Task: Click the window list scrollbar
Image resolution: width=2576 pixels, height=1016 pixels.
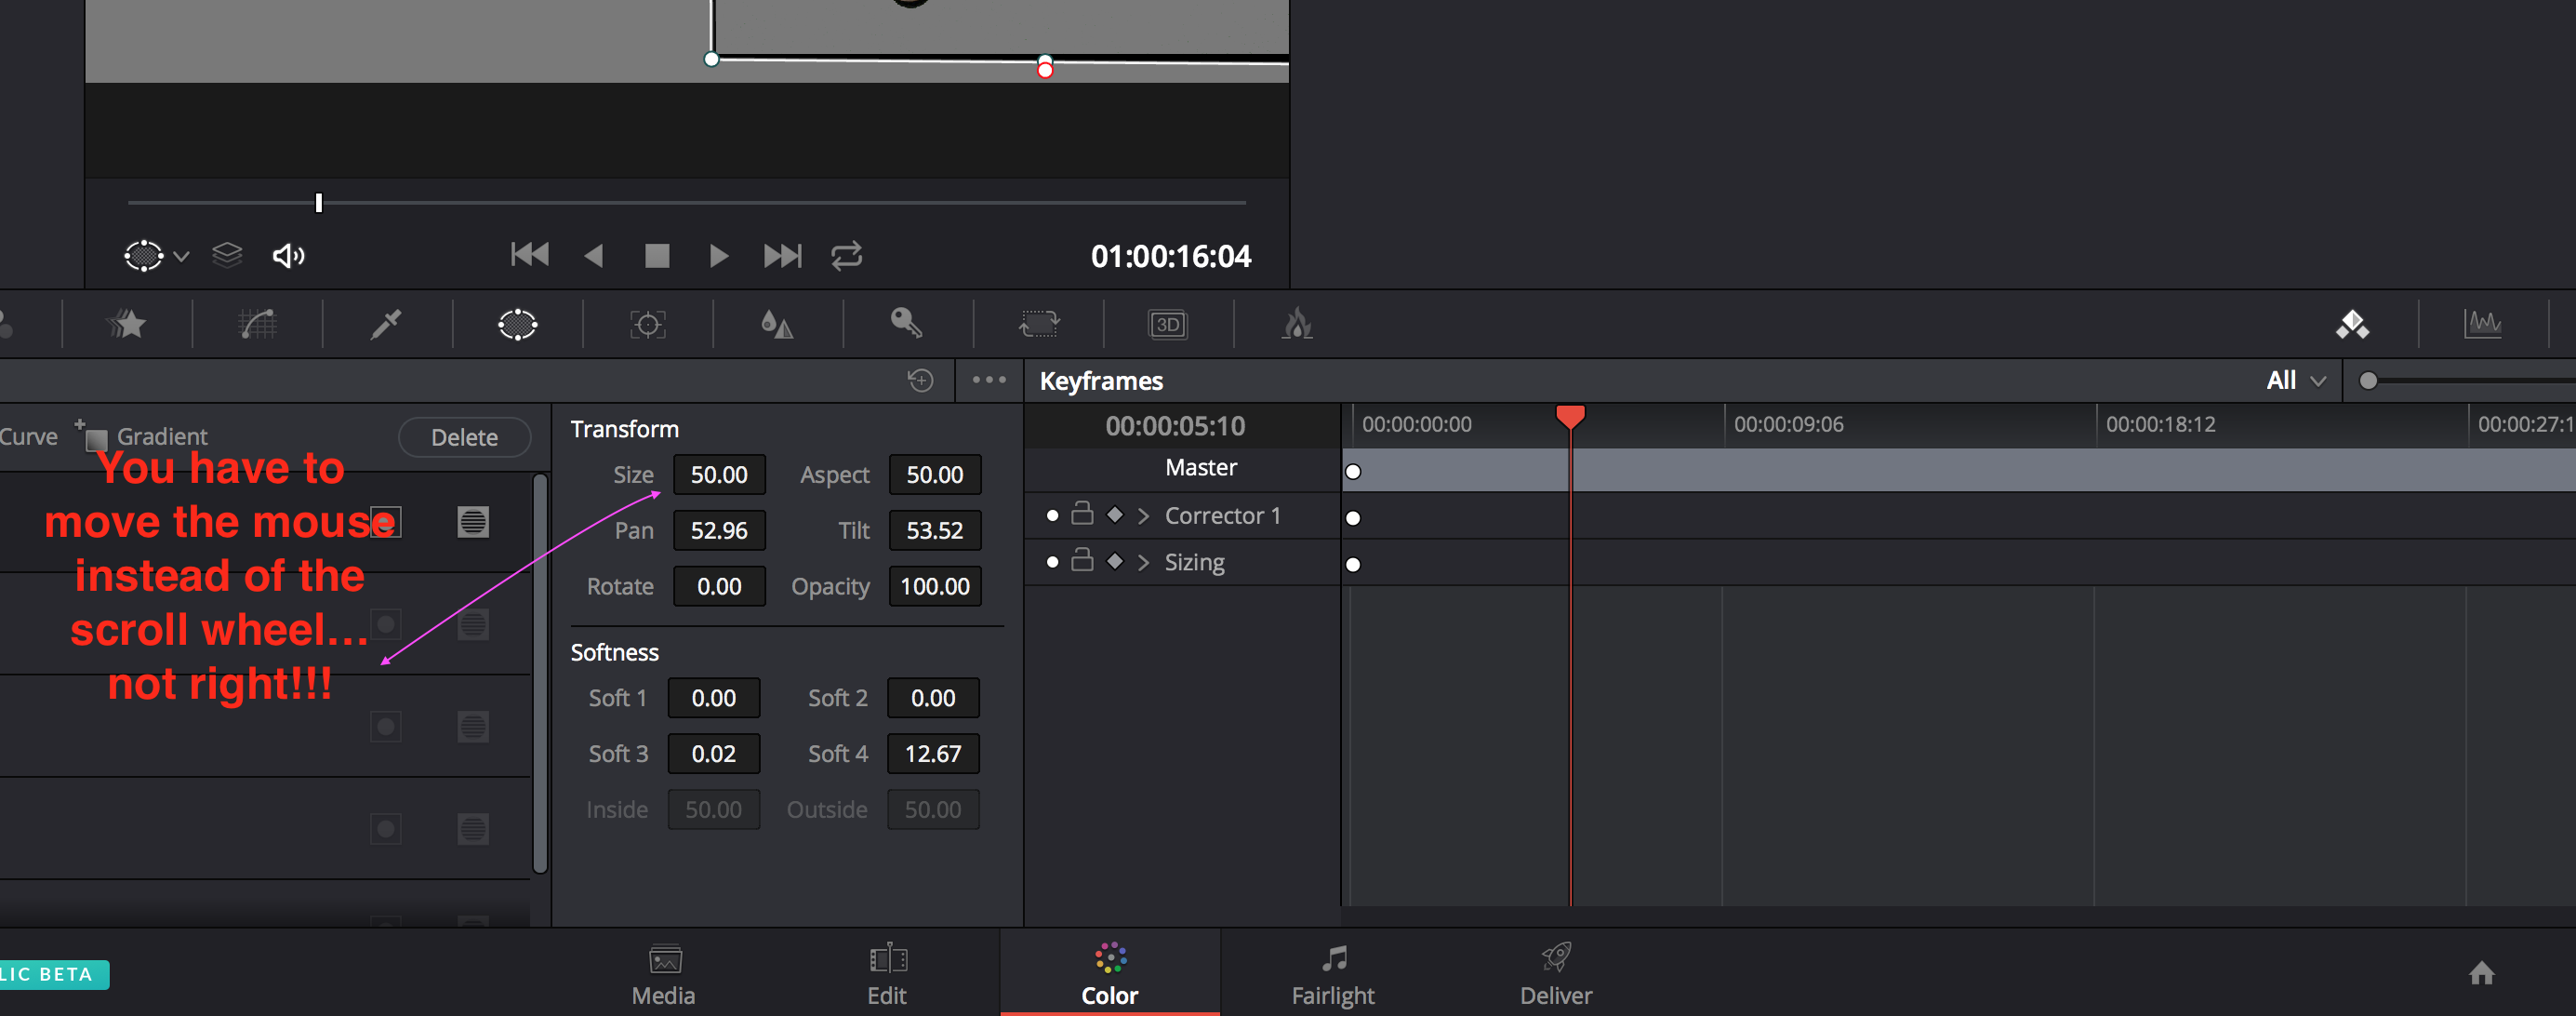Action: [540, 674]
